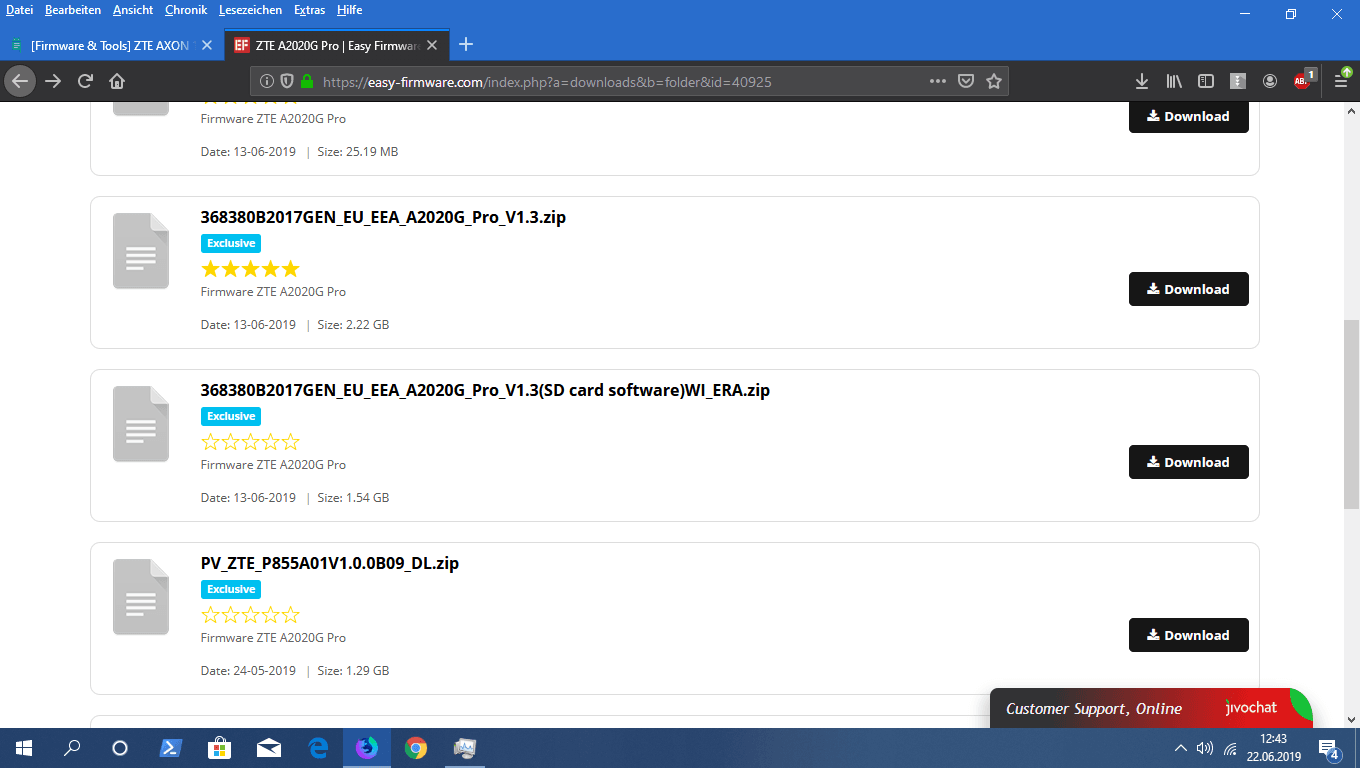Open the Mail app in taskbar
Screen dimensions: 1360x768
[268, 748]
